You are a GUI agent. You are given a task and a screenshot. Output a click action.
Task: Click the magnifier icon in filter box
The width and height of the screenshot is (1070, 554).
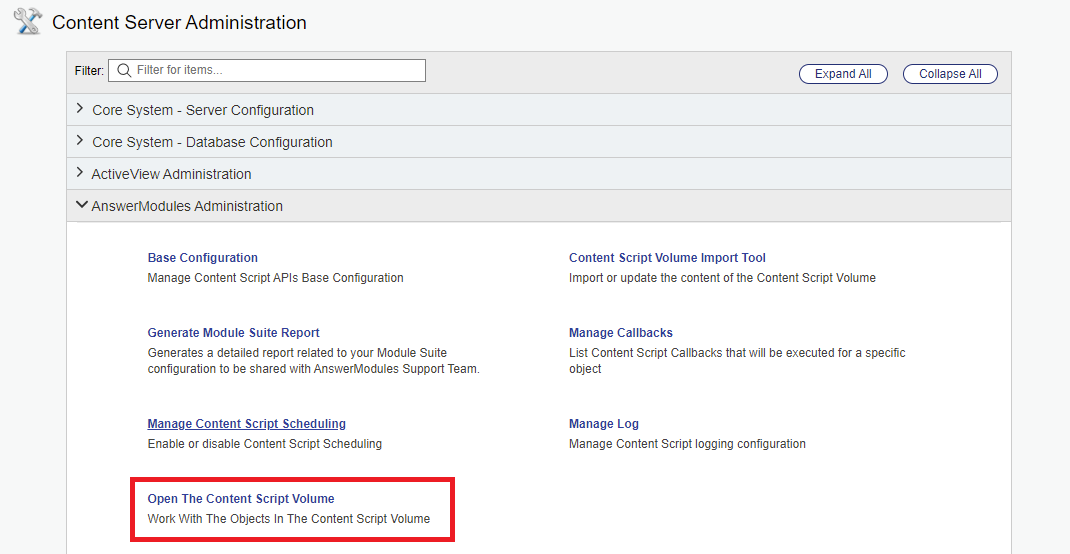[x=124, y=71]
